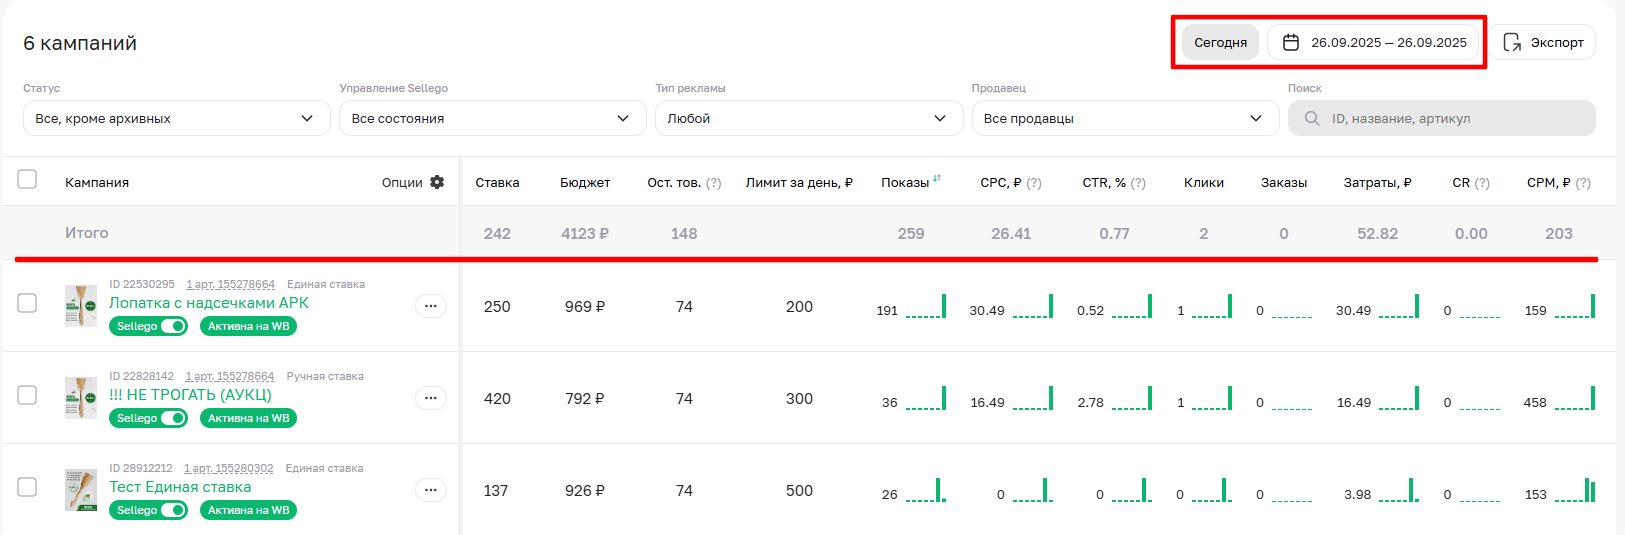
Task: Click the help icon next to CTR
Action: [x=1138, y=183]
